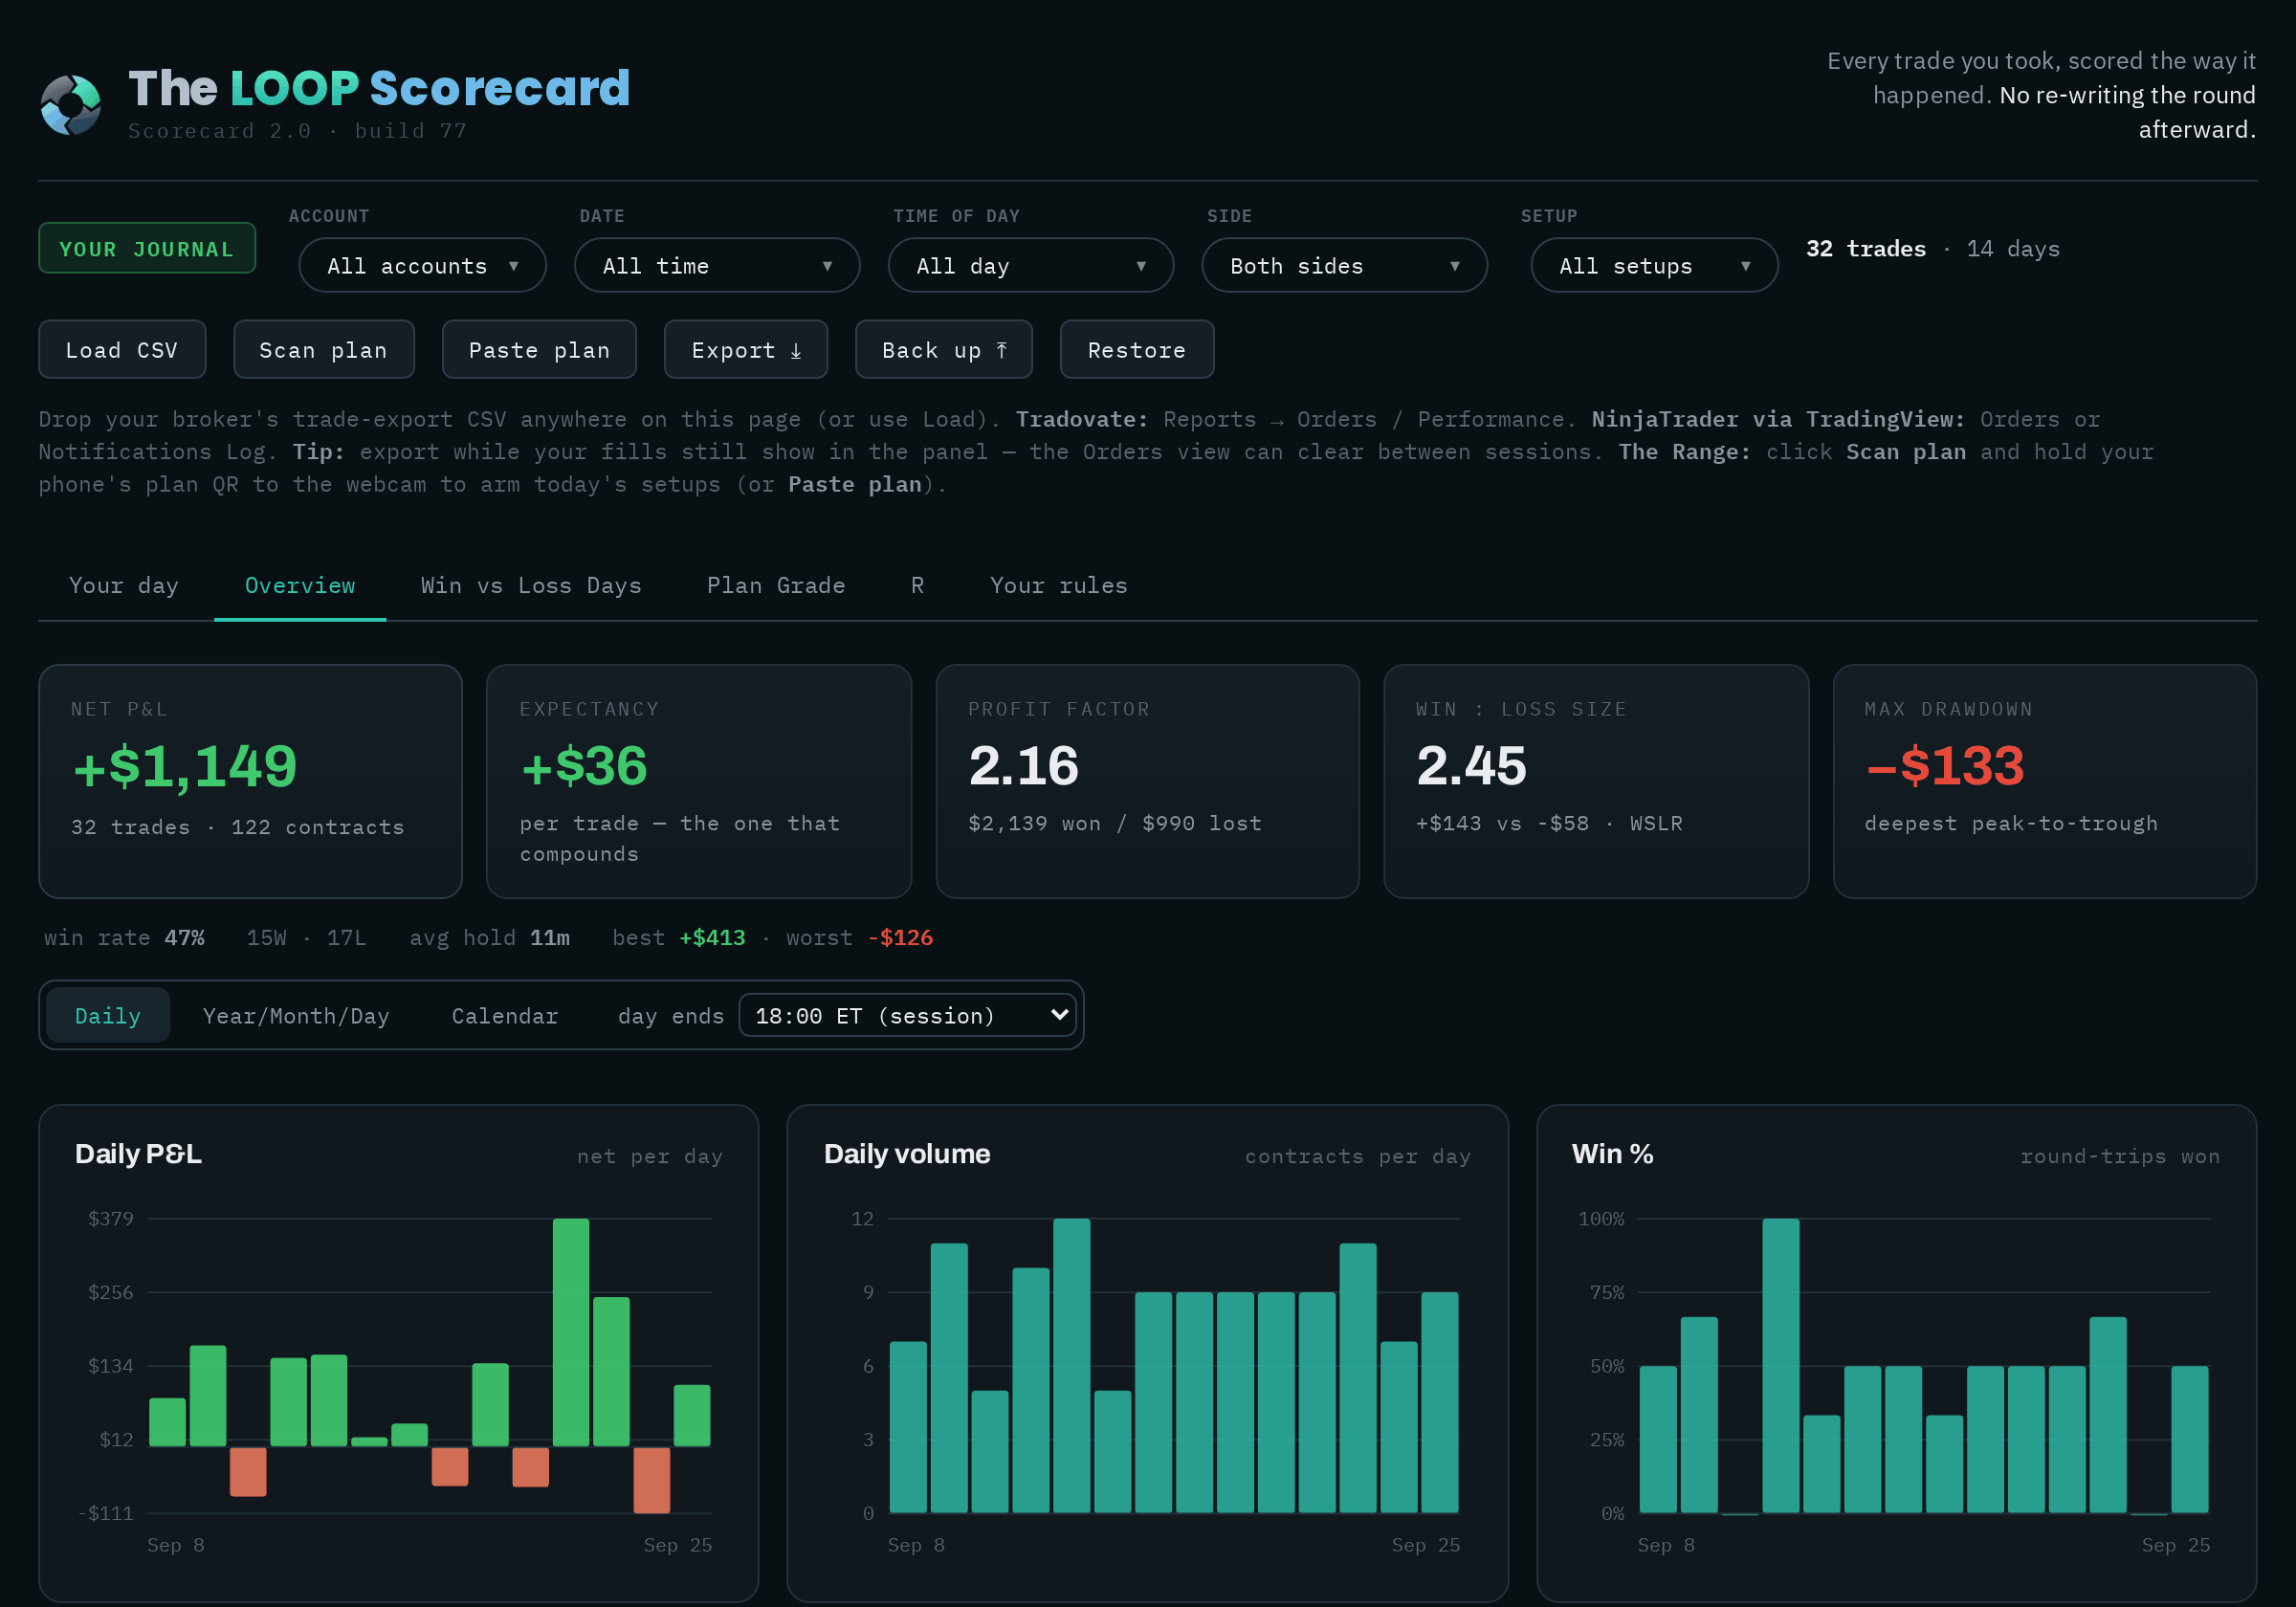Click the Profit Factor 2.16 card
The height and width of the screenshot is (1607, 2296).
(1147, 781)
